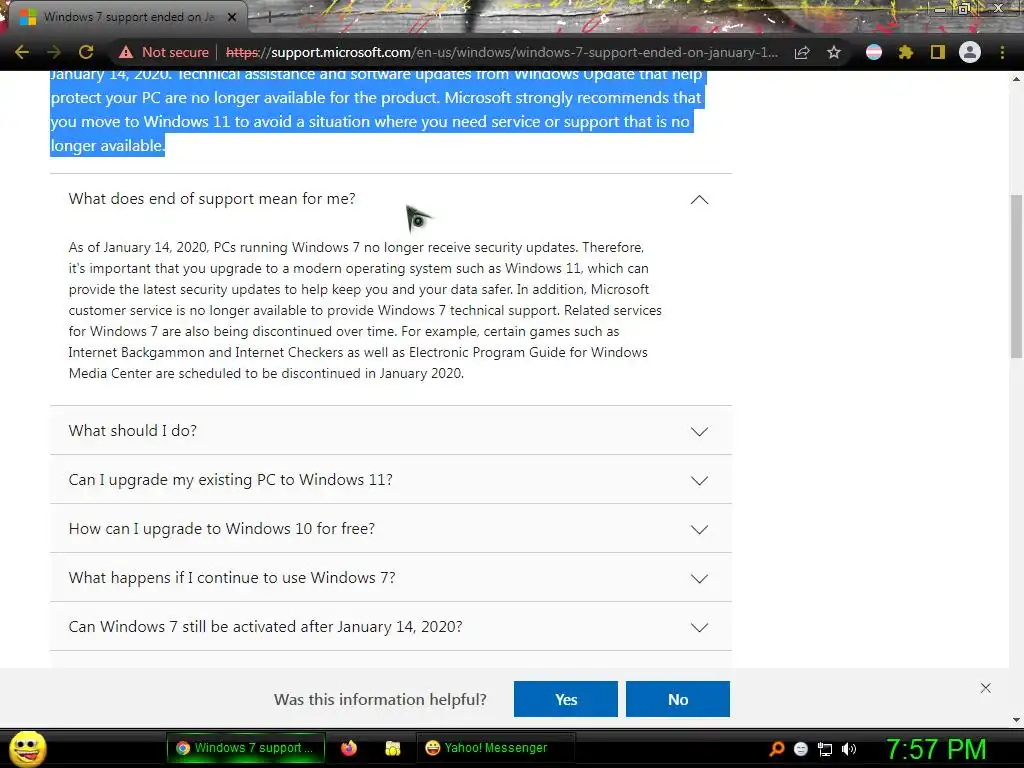Click the text 'Was this information helpful?'

pos(380,699)
